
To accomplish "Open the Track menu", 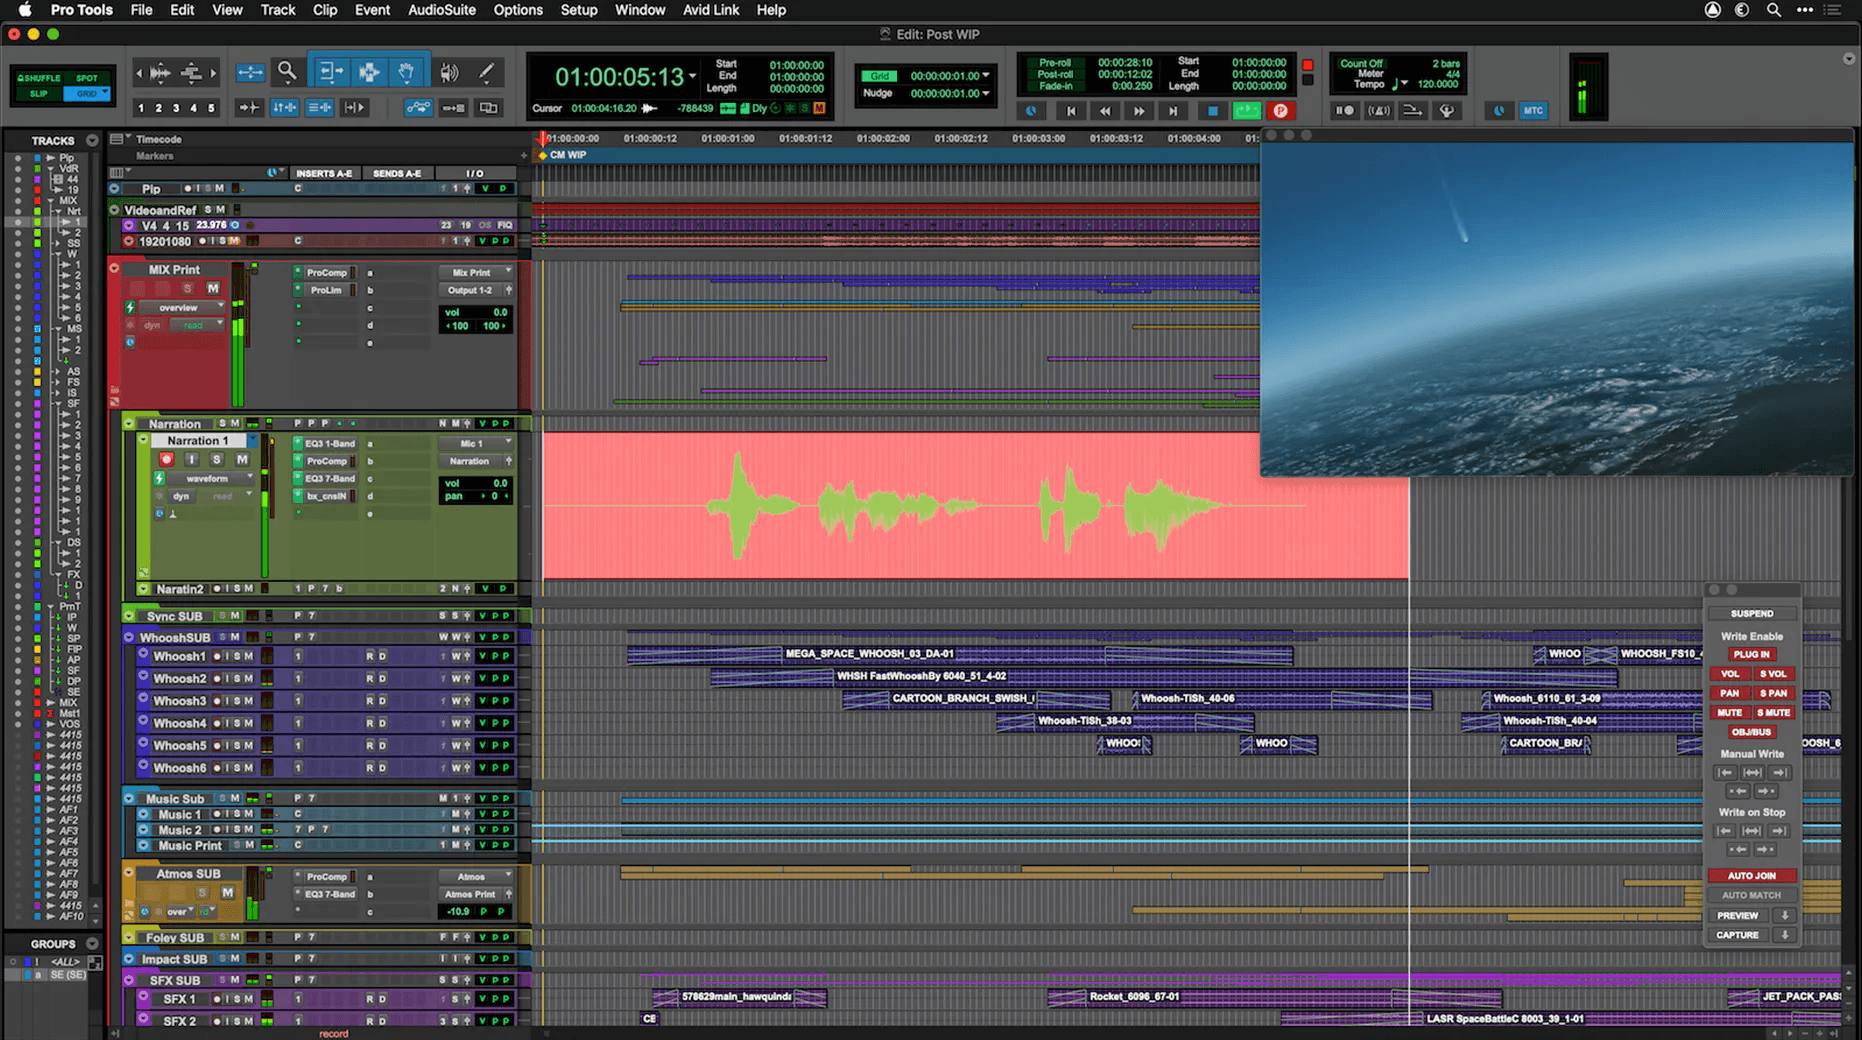I will (277, 10).
